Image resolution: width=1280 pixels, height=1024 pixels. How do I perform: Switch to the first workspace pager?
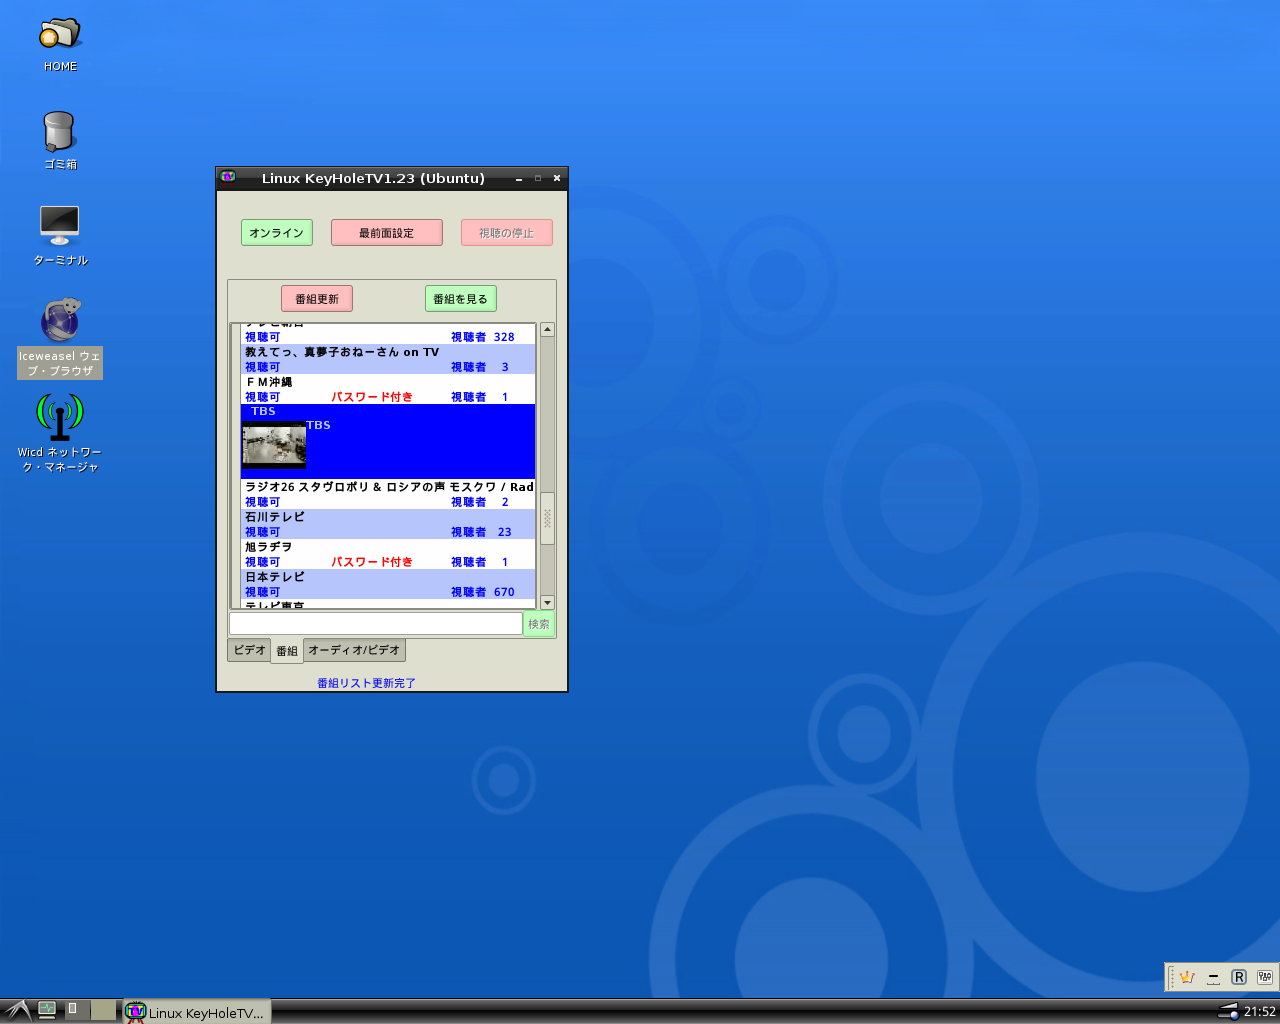(77, 1010)
